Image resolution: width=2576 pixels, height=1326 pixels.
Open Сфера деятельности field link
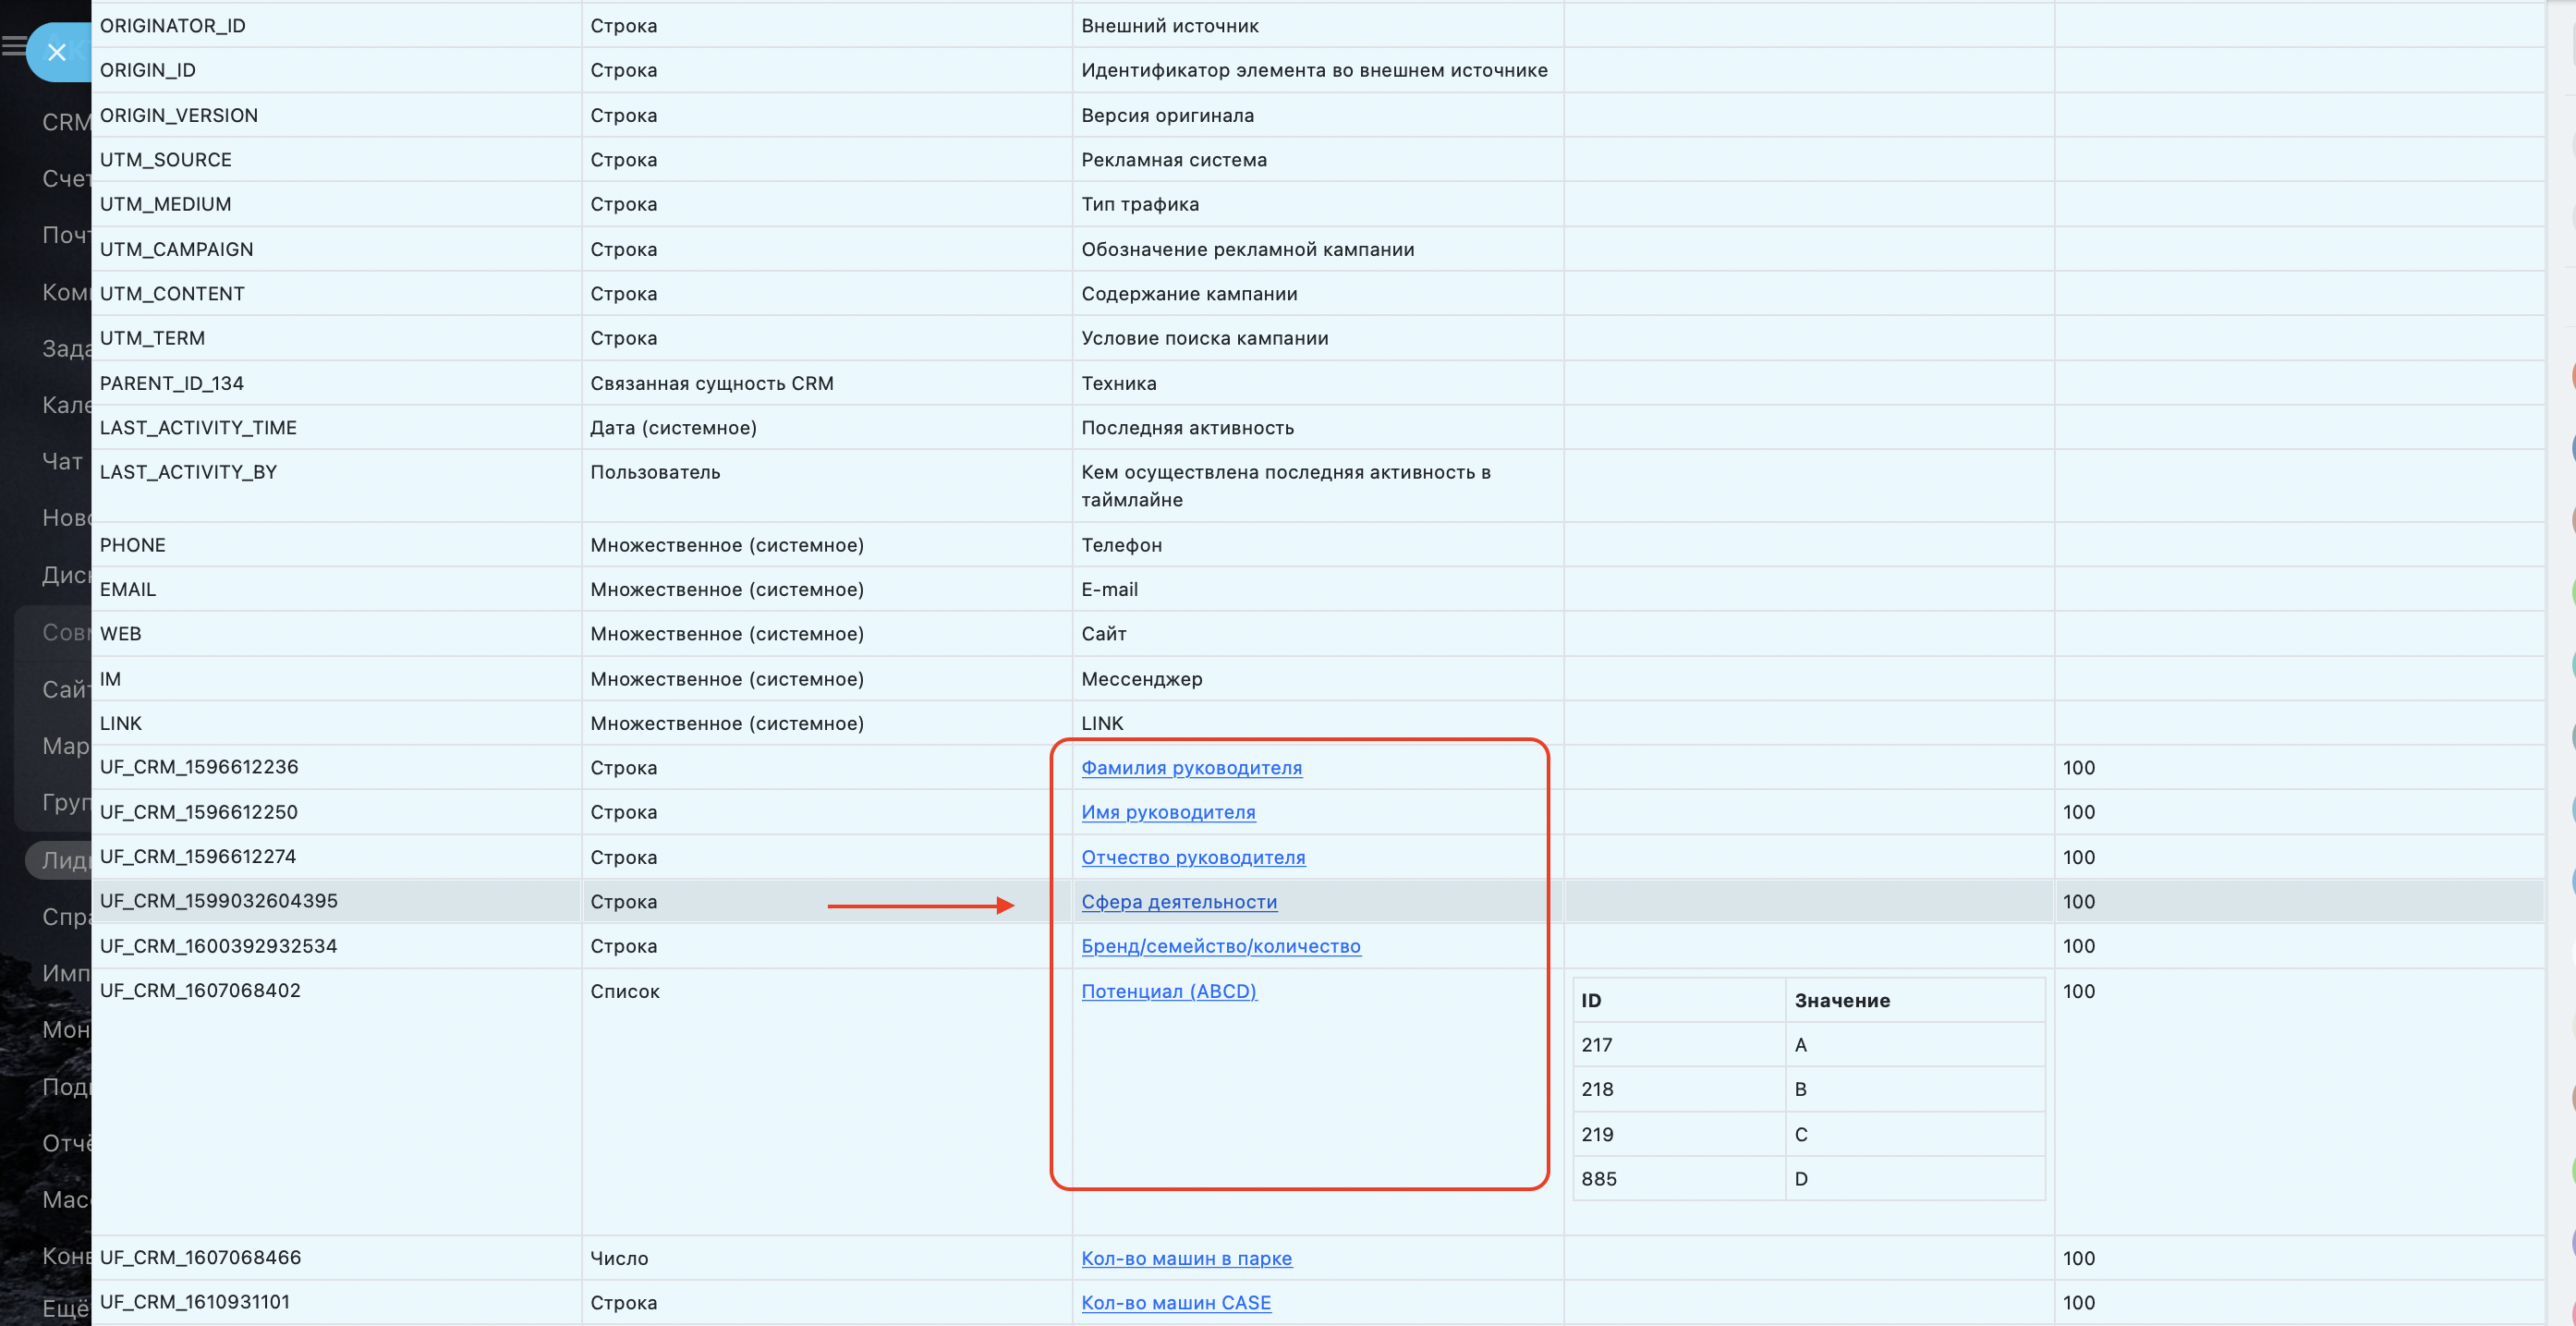tap(1179, 901)
